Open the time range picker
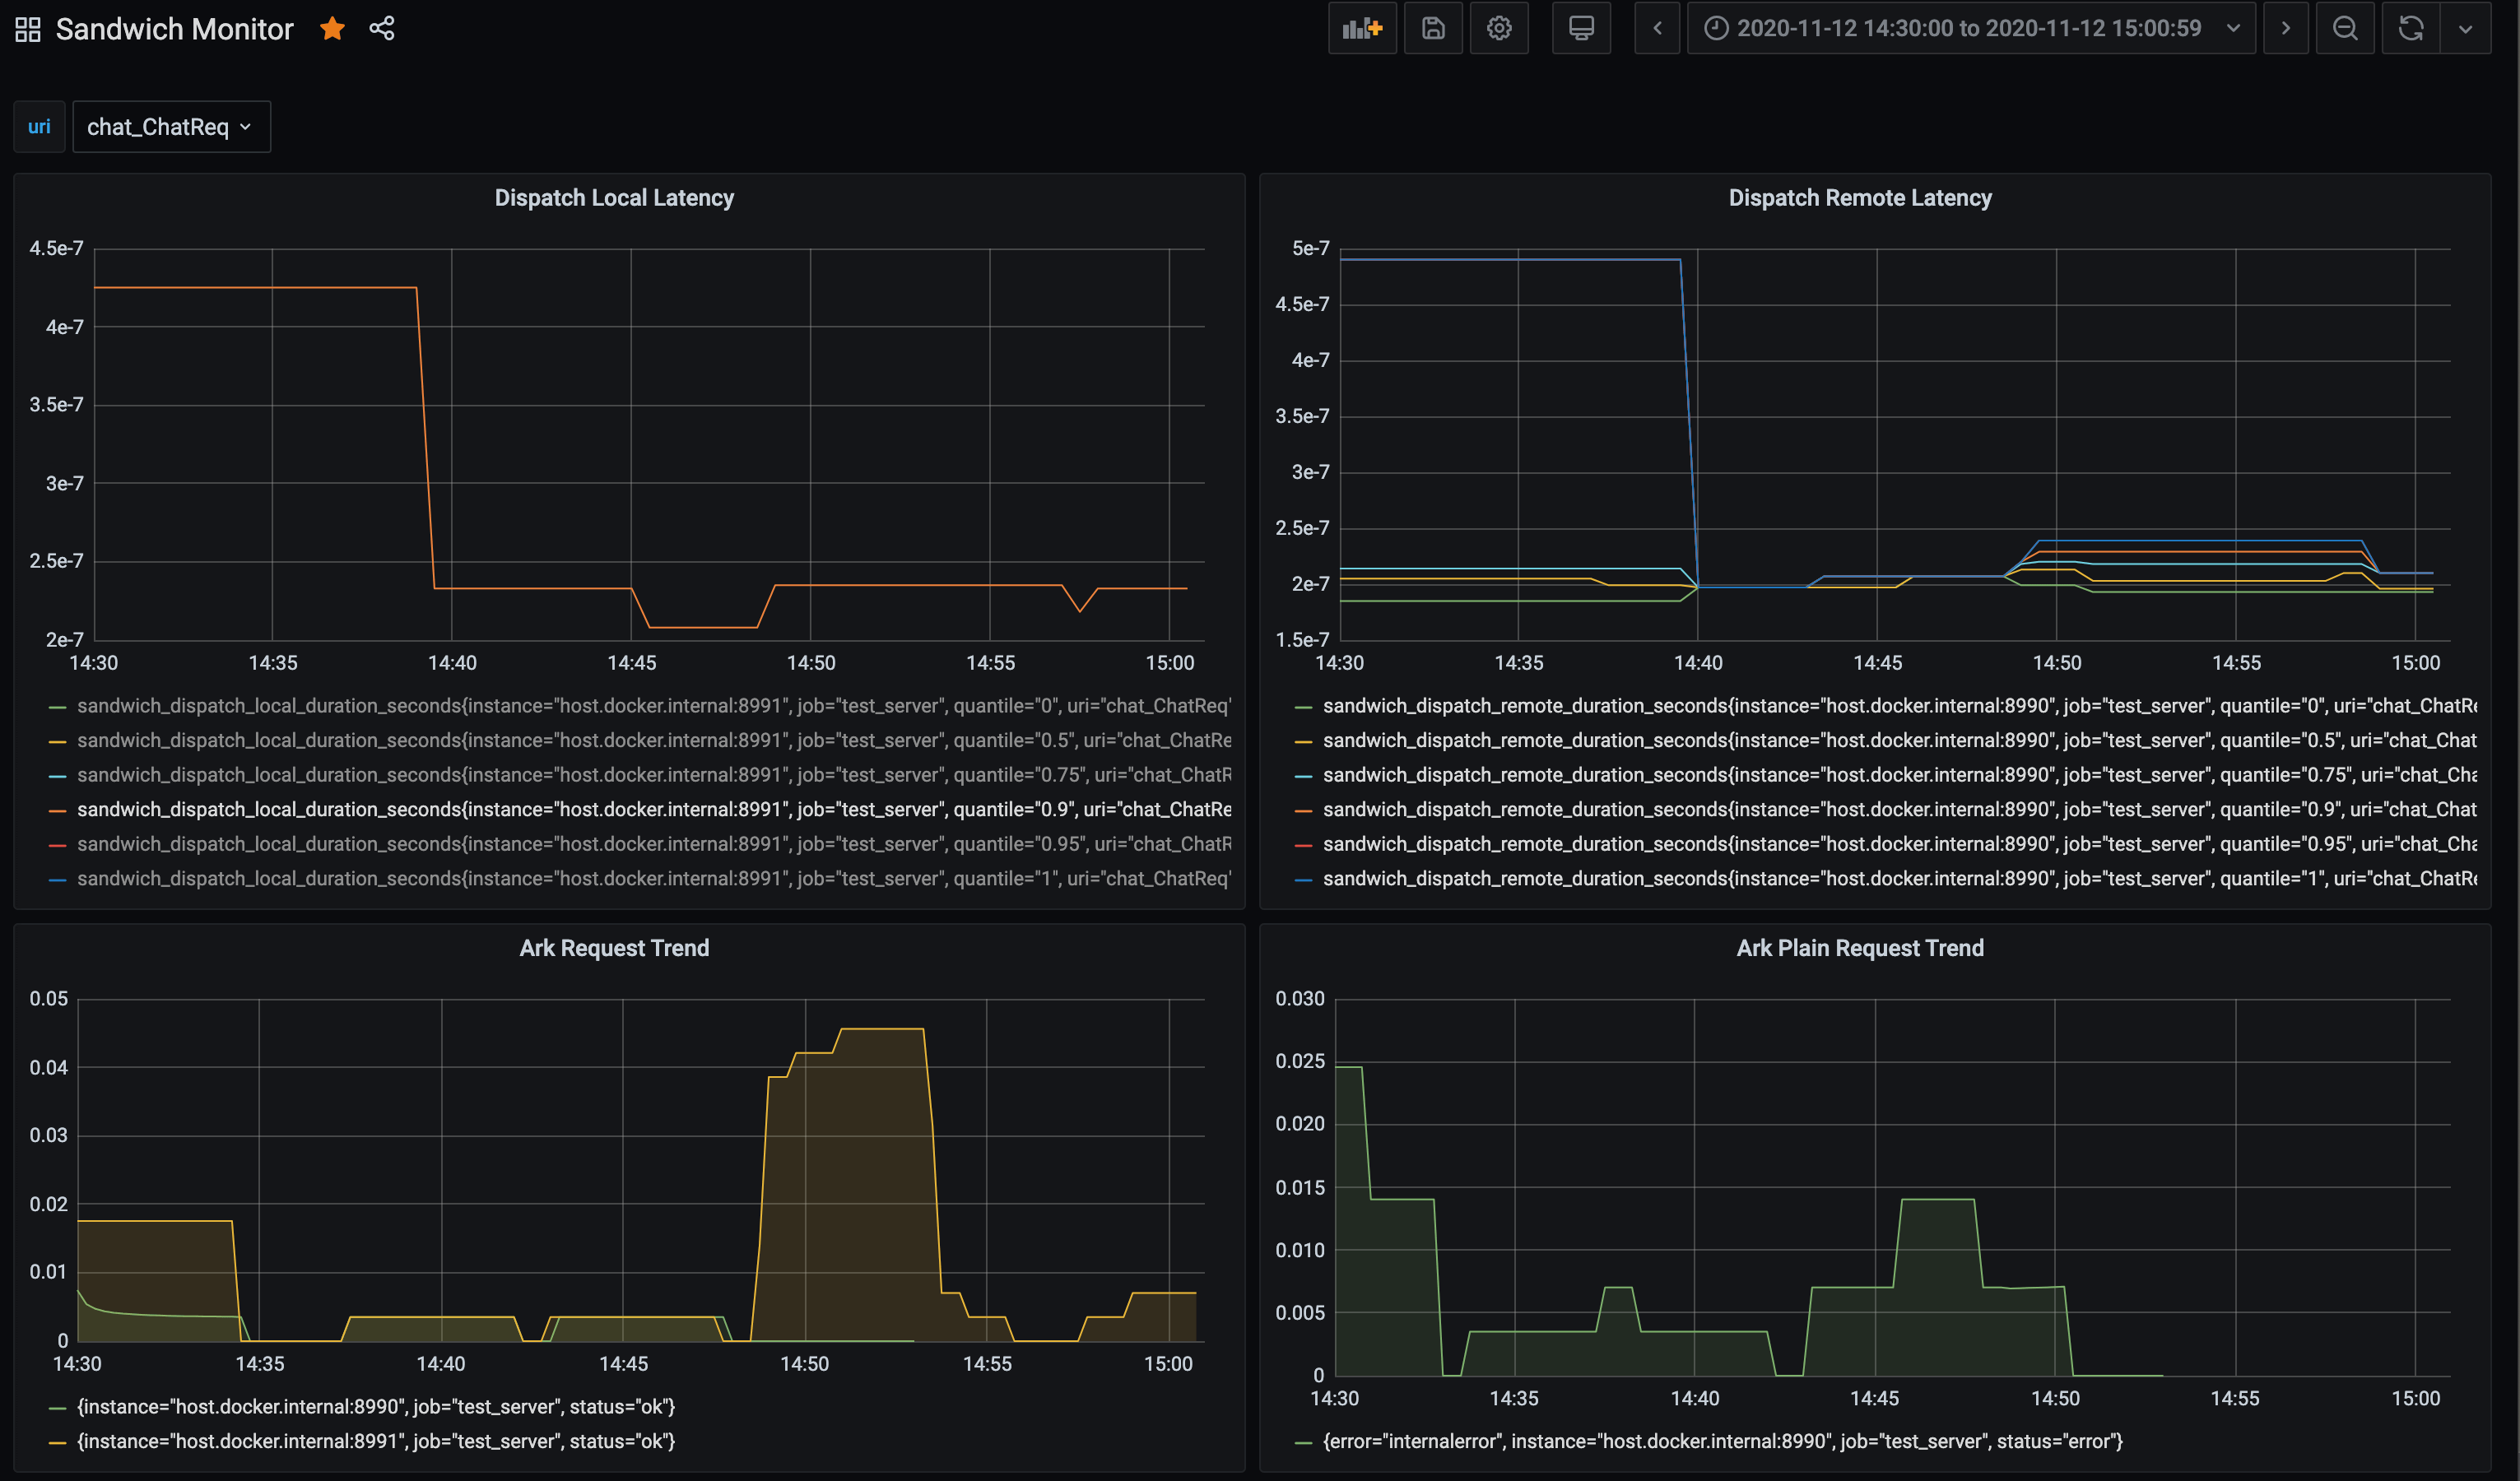Screen dimensions: 2520x1481 tap(1969, 28)
